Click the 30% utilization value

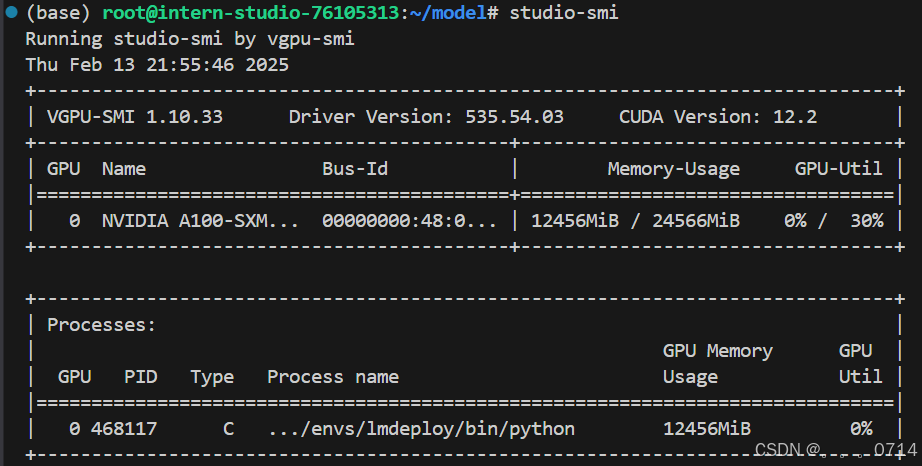866,220
